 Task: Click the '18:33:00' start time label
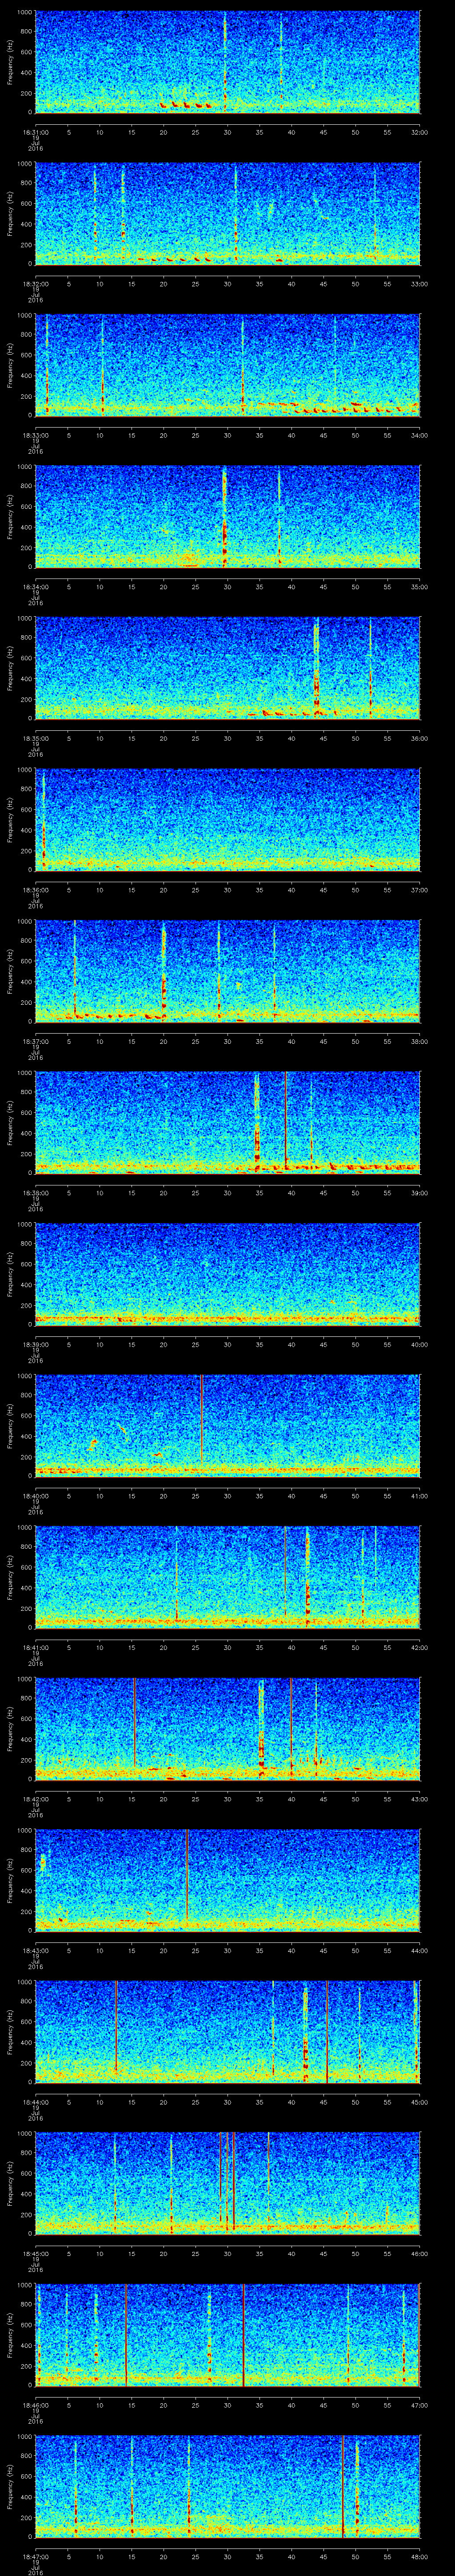coord(35,435)
